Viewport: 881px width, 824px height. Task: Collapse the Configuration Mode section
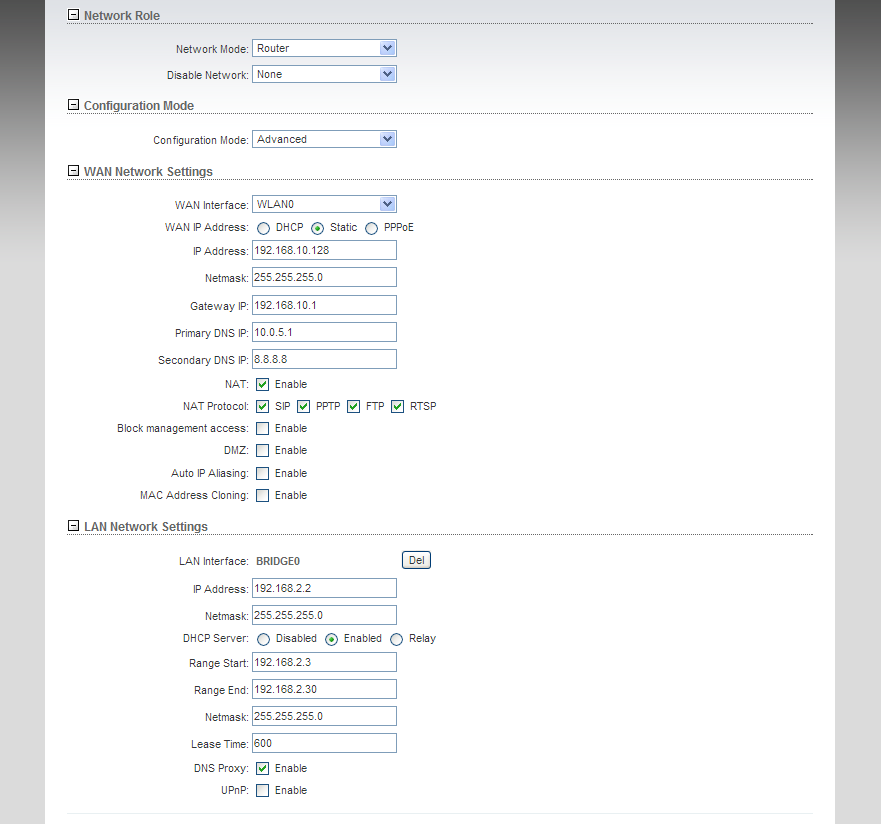click(x=73, y=105)
